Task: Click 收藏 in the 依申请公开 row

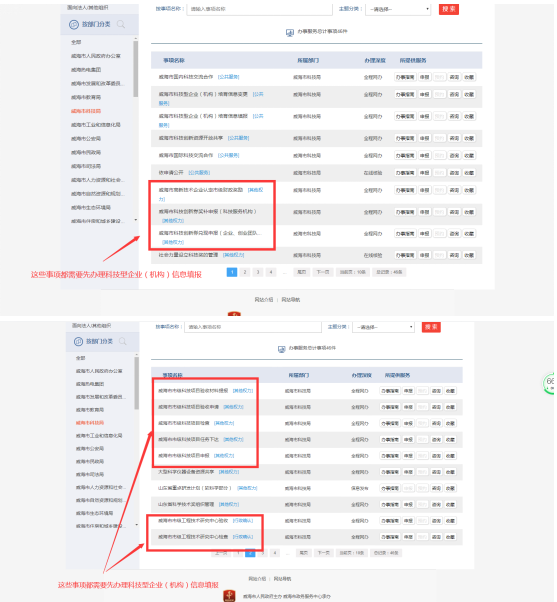Action: (469, 173)
